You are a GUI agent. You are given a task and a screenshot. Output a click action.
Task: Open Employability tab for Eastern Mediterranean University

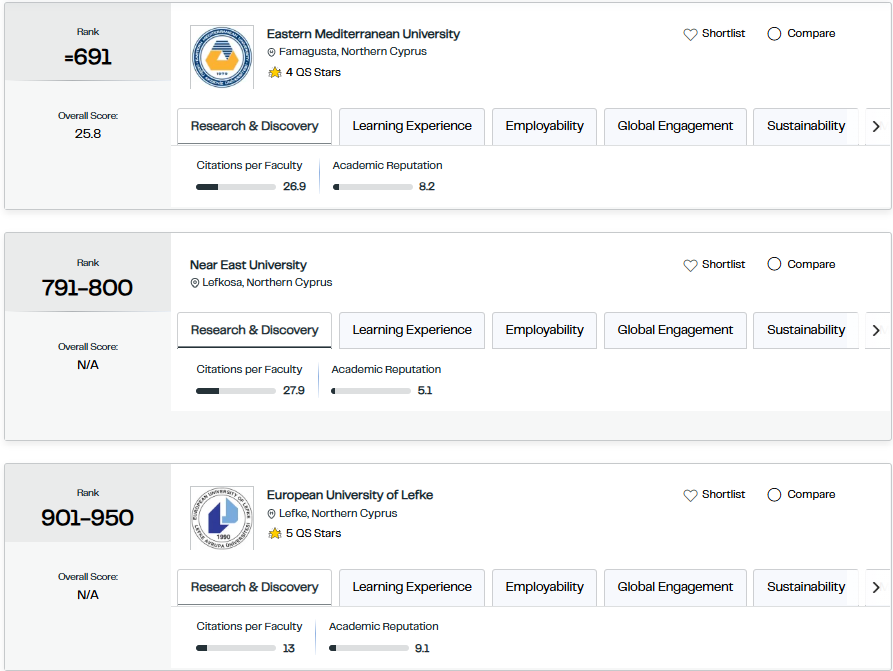pyautogui.click(x=544, y=126)
